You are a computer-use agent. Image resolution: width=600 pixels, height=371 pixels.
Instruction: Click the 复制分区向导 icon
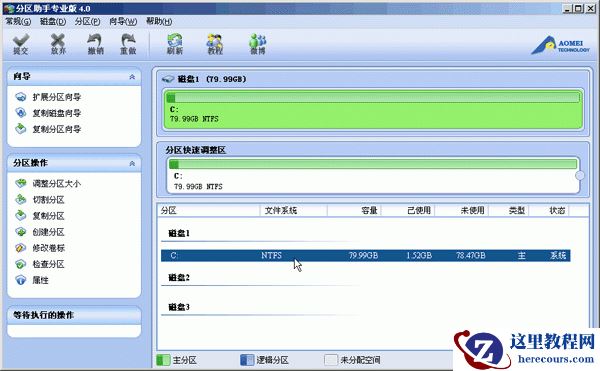point(21,129)
